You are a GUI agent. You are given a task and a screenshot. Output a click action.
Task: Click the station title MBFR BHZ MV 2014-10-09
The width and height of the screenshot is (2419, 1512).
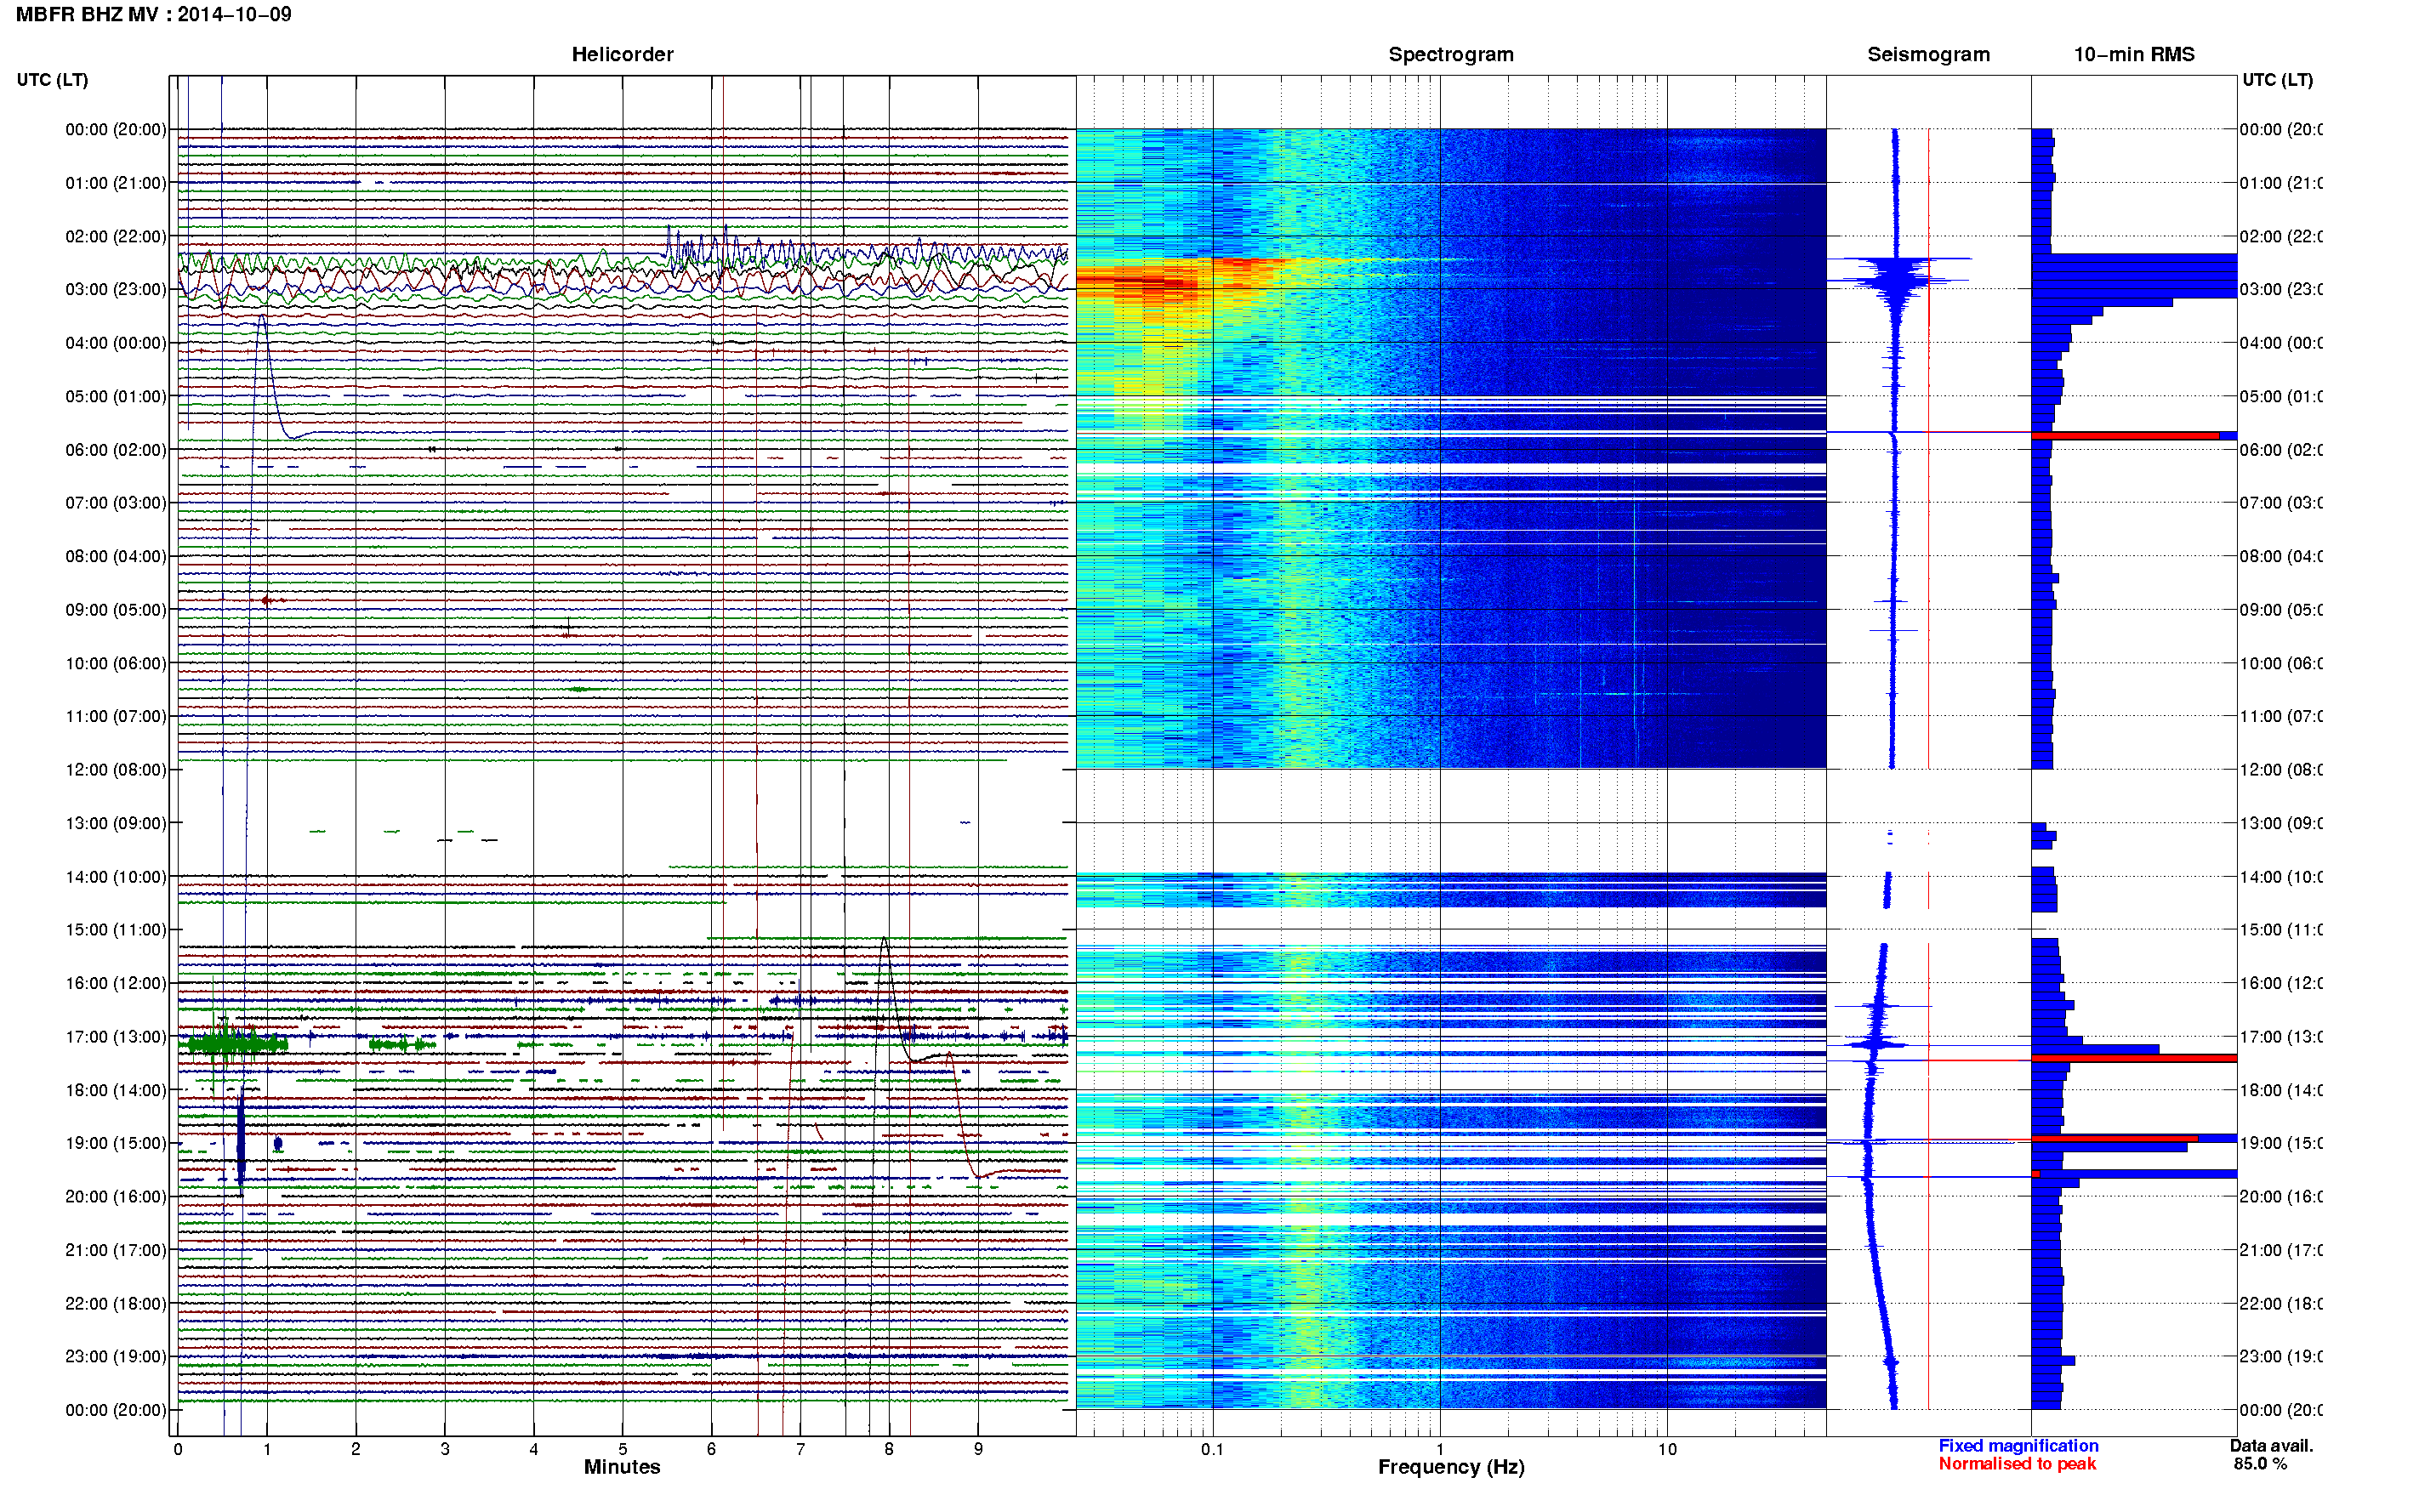point(154,14)
